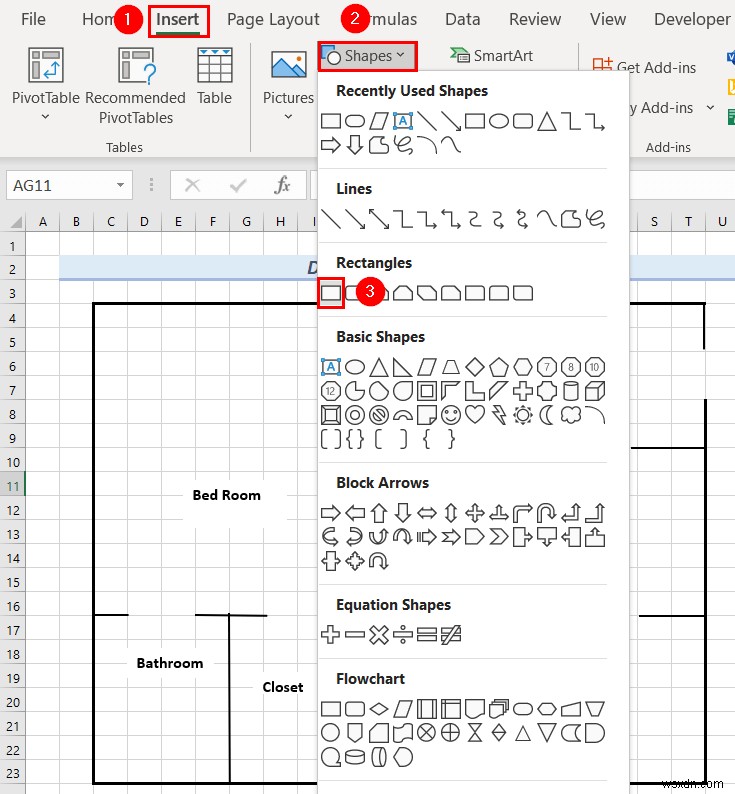This screenshot has width=735, height=794.
Task: Select the Scribble line in Lines section
Action: click(595, 219)
